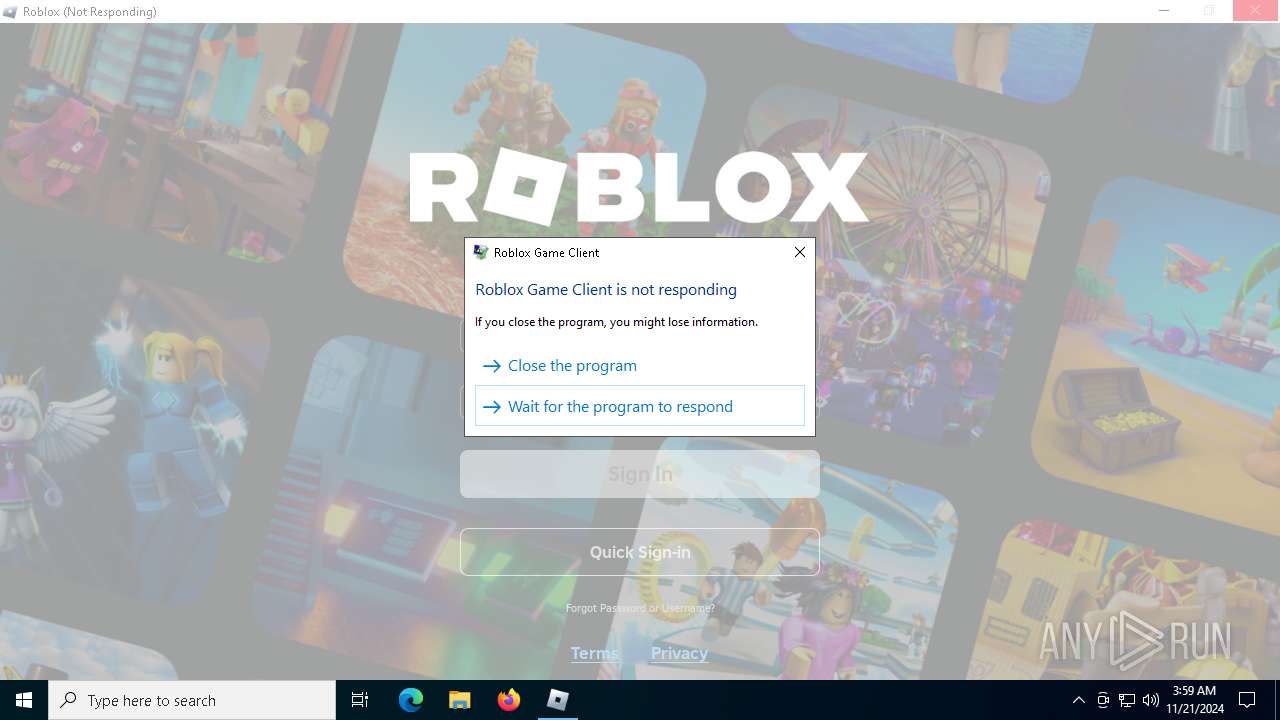The image size is (1280, 720).
Task: Click the Sign In button
Action: (x=640, y=474)
